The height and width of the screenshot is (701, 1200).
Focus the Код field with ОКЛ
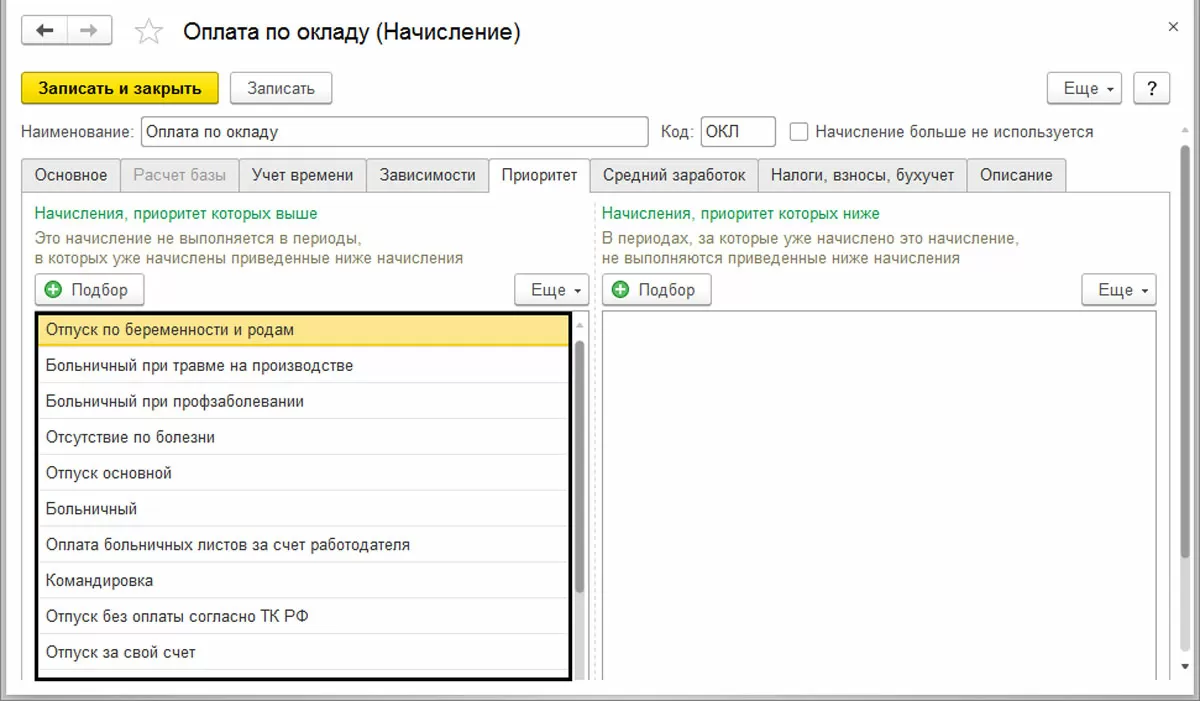738,132
